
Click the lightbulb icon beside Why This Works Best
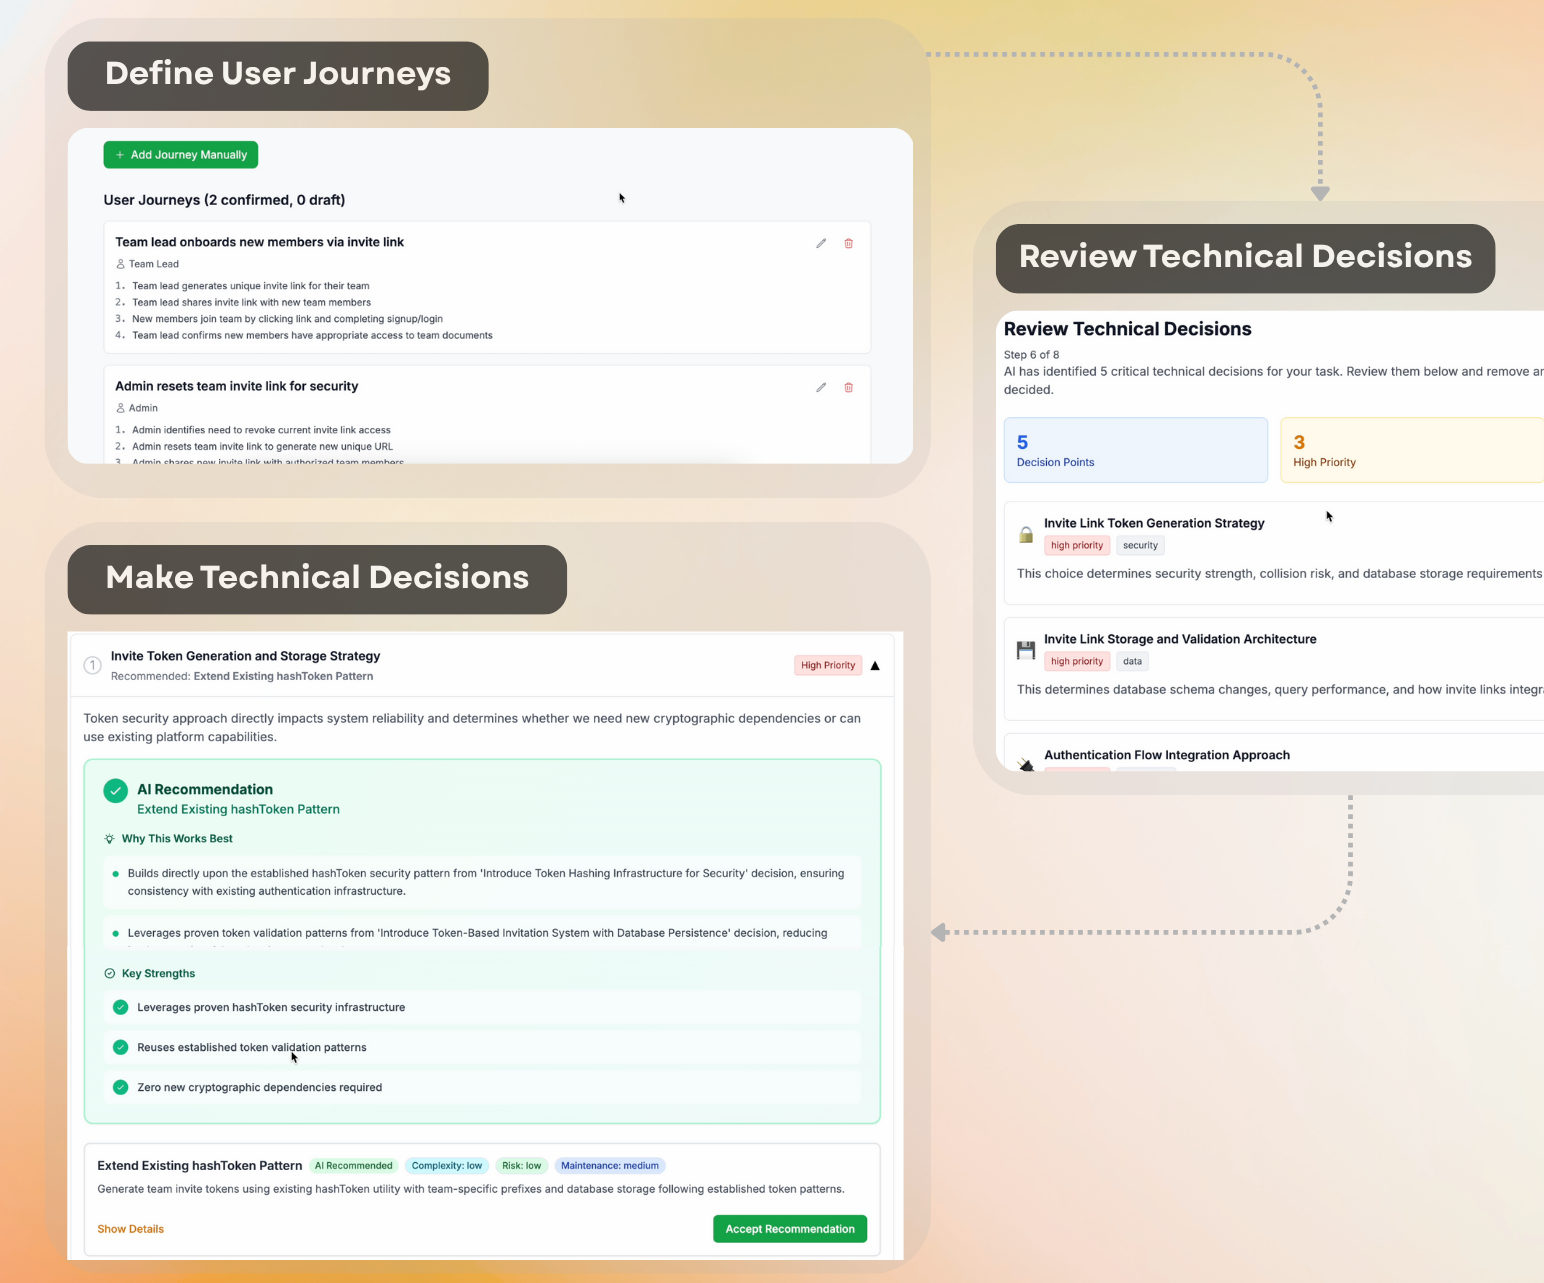pos(110,839)
